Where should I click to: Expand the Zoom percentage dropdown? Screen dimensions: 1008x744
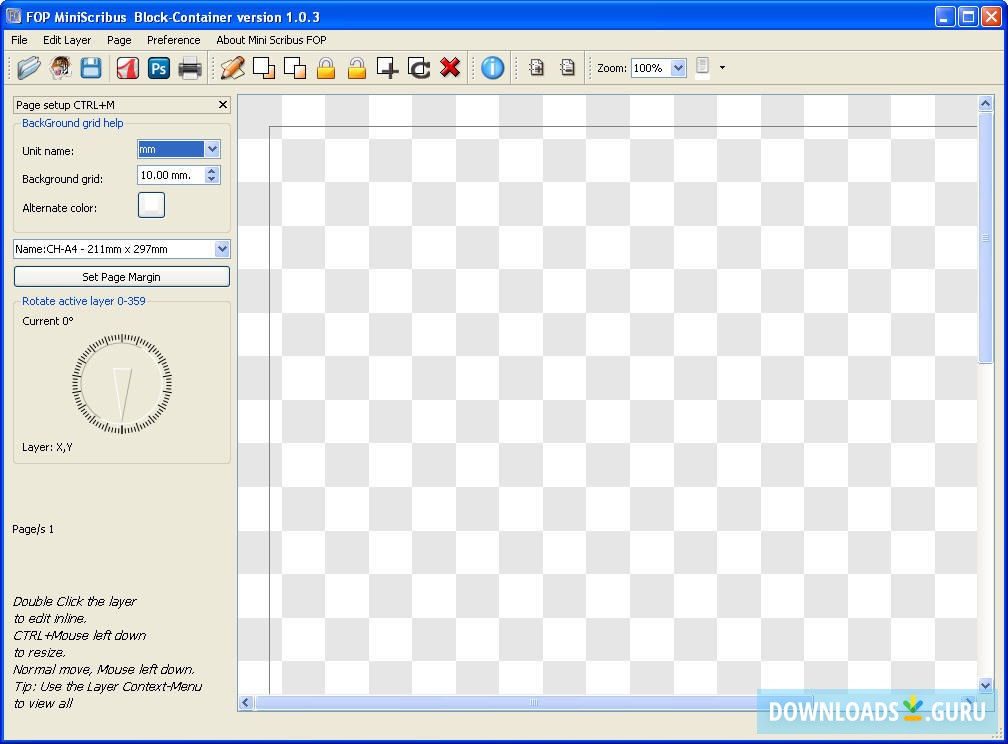click(x=678, y=68)
